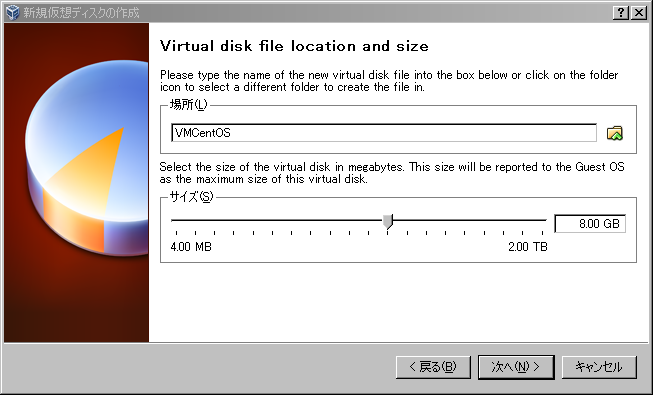Image resolution: width=653 pixels, height=395 pixels.
Task: Click the folder icon to choose file location
Action: (x=615, y=133)
